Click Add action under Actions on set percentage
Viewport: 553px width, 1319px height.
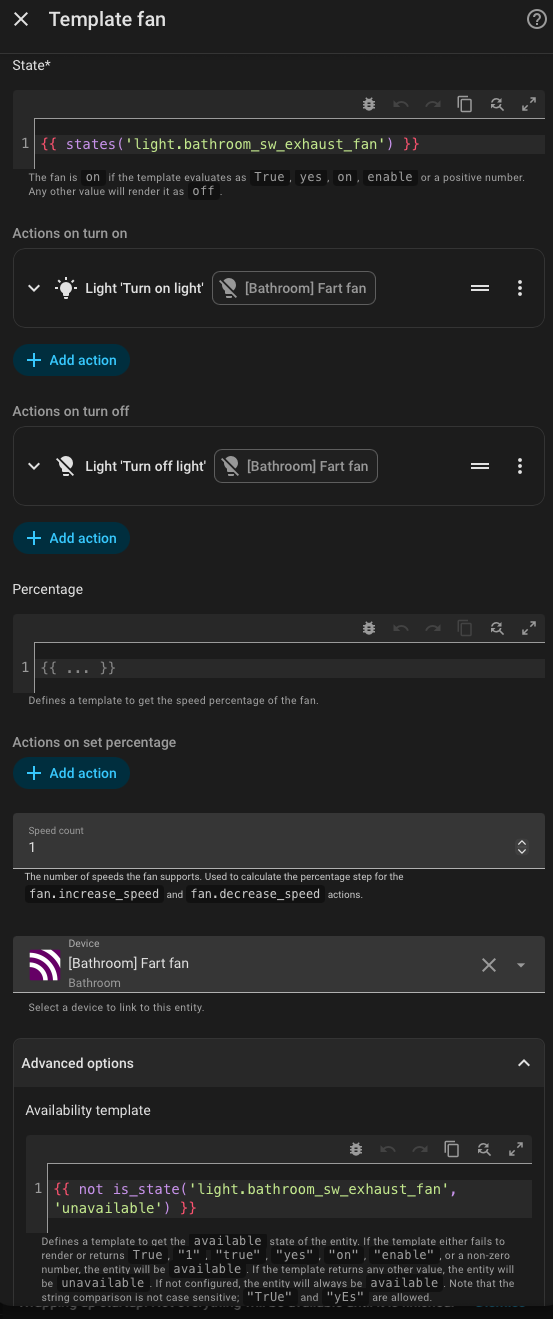tap(71, 773)
